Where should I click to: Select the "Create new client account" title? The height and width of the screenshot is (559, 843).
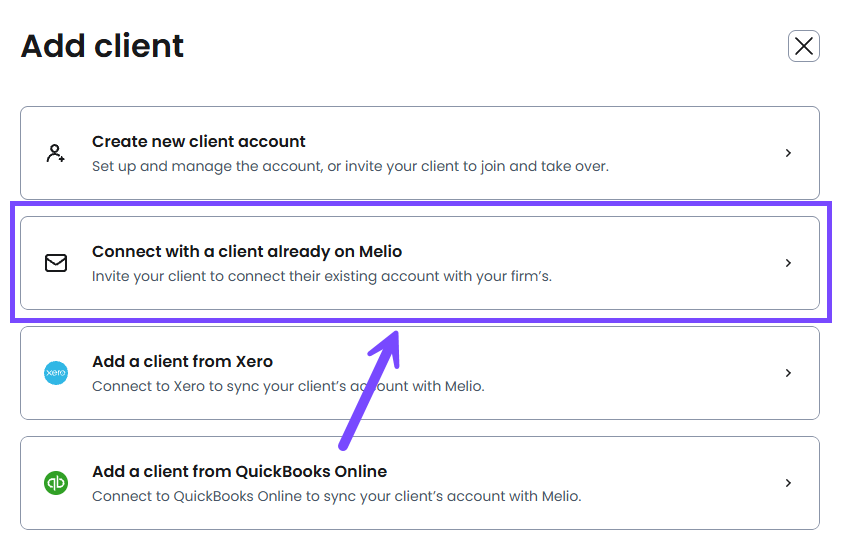point(199,142)
